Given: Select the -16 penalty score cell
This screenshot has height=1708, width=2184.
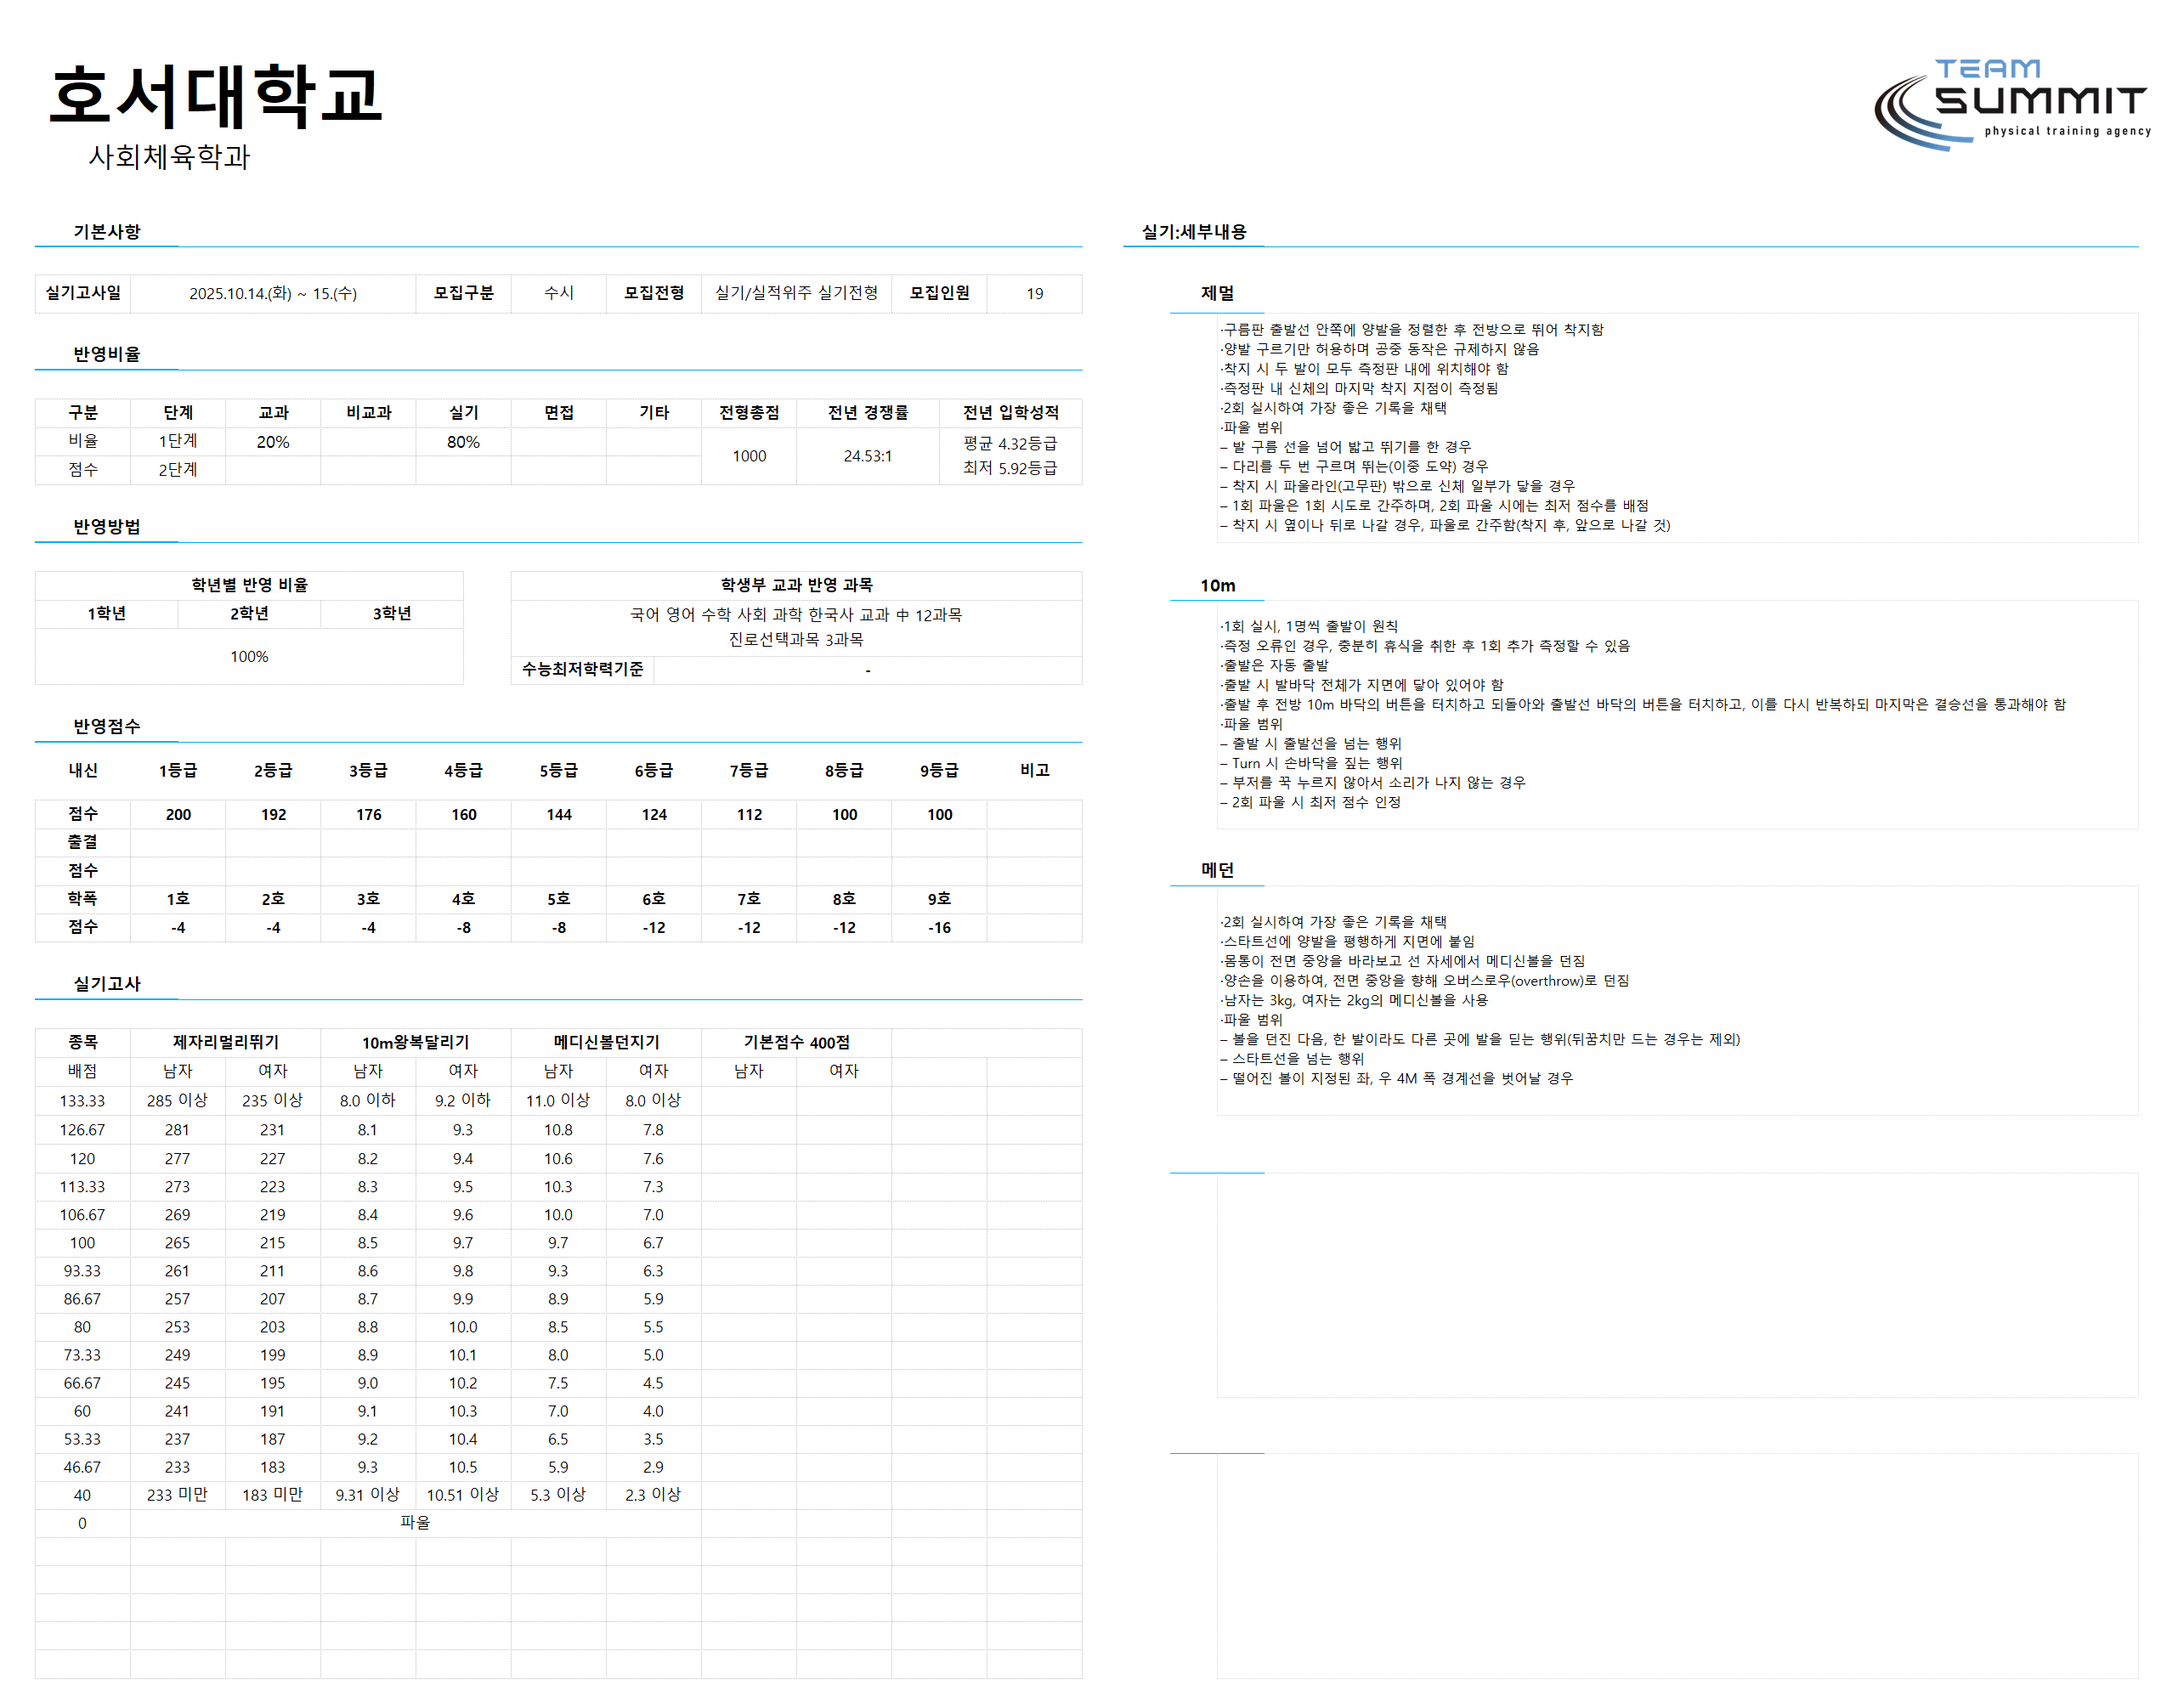Looking at the screenshot, I should point(939,928).
